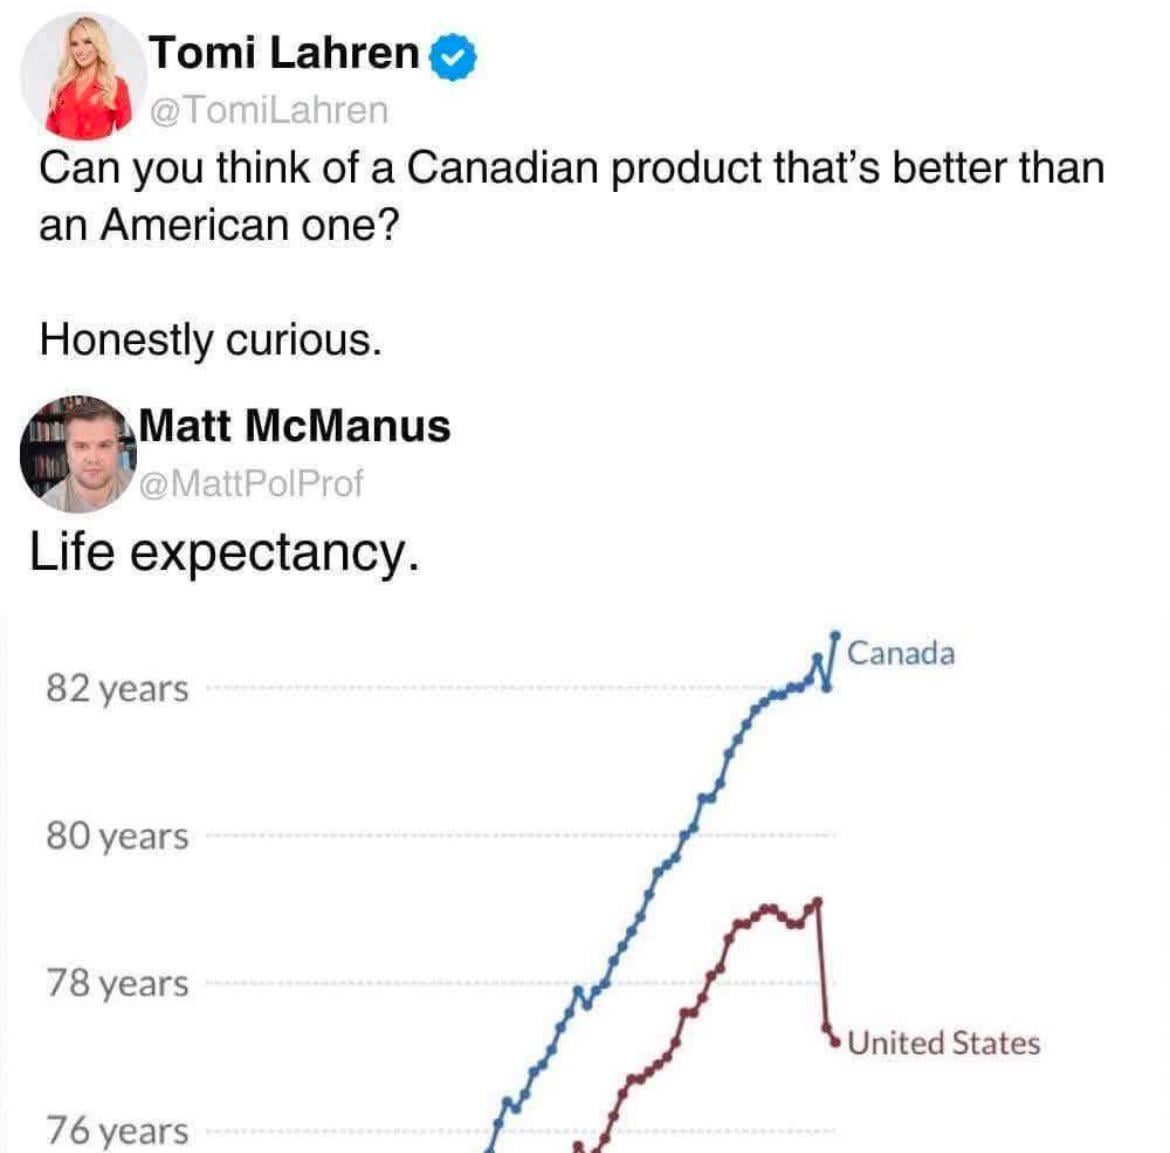The image size is (1170, 1153).
Task: Open the Matt McManus display name
Action: 295,426
